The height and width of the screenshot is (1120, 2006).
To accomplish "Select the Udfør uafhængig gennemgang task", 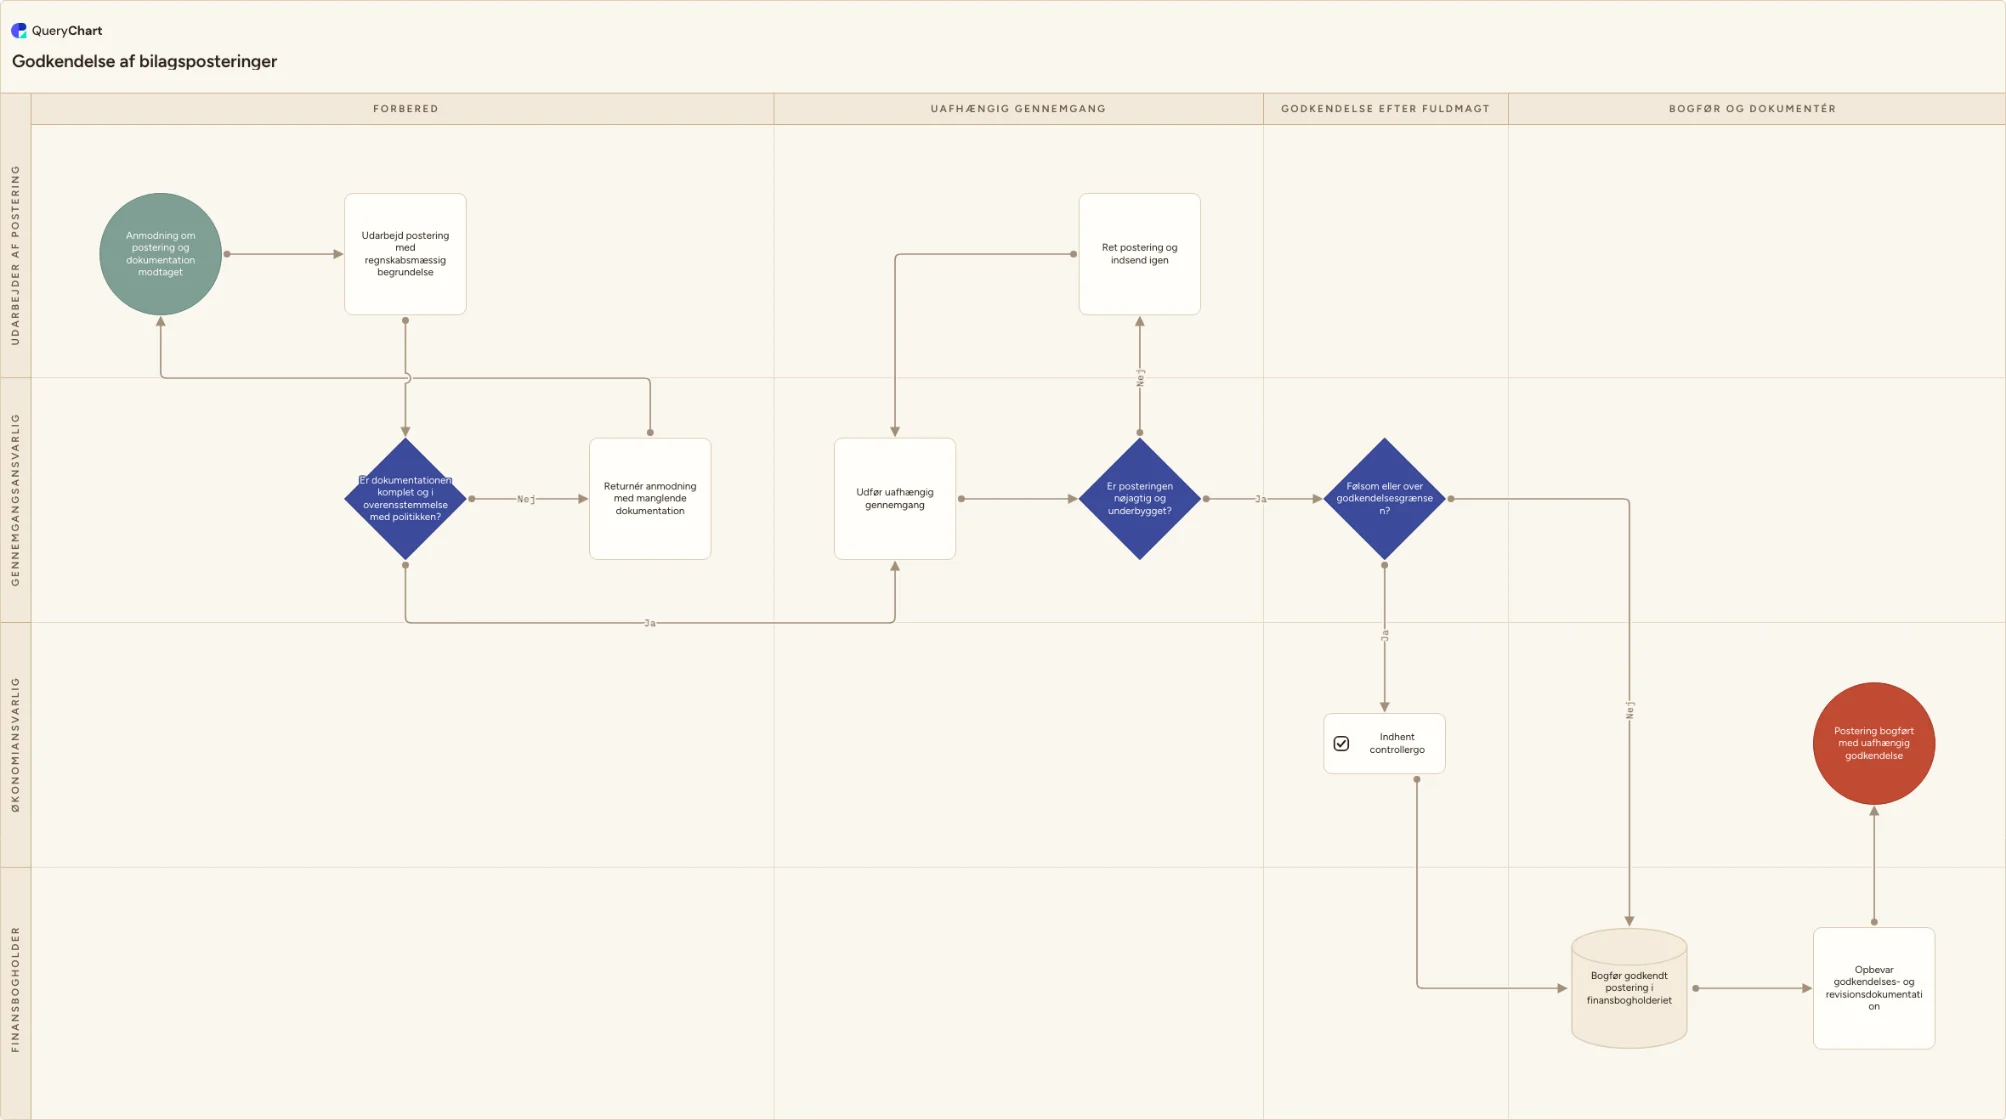I will (895, 498).
